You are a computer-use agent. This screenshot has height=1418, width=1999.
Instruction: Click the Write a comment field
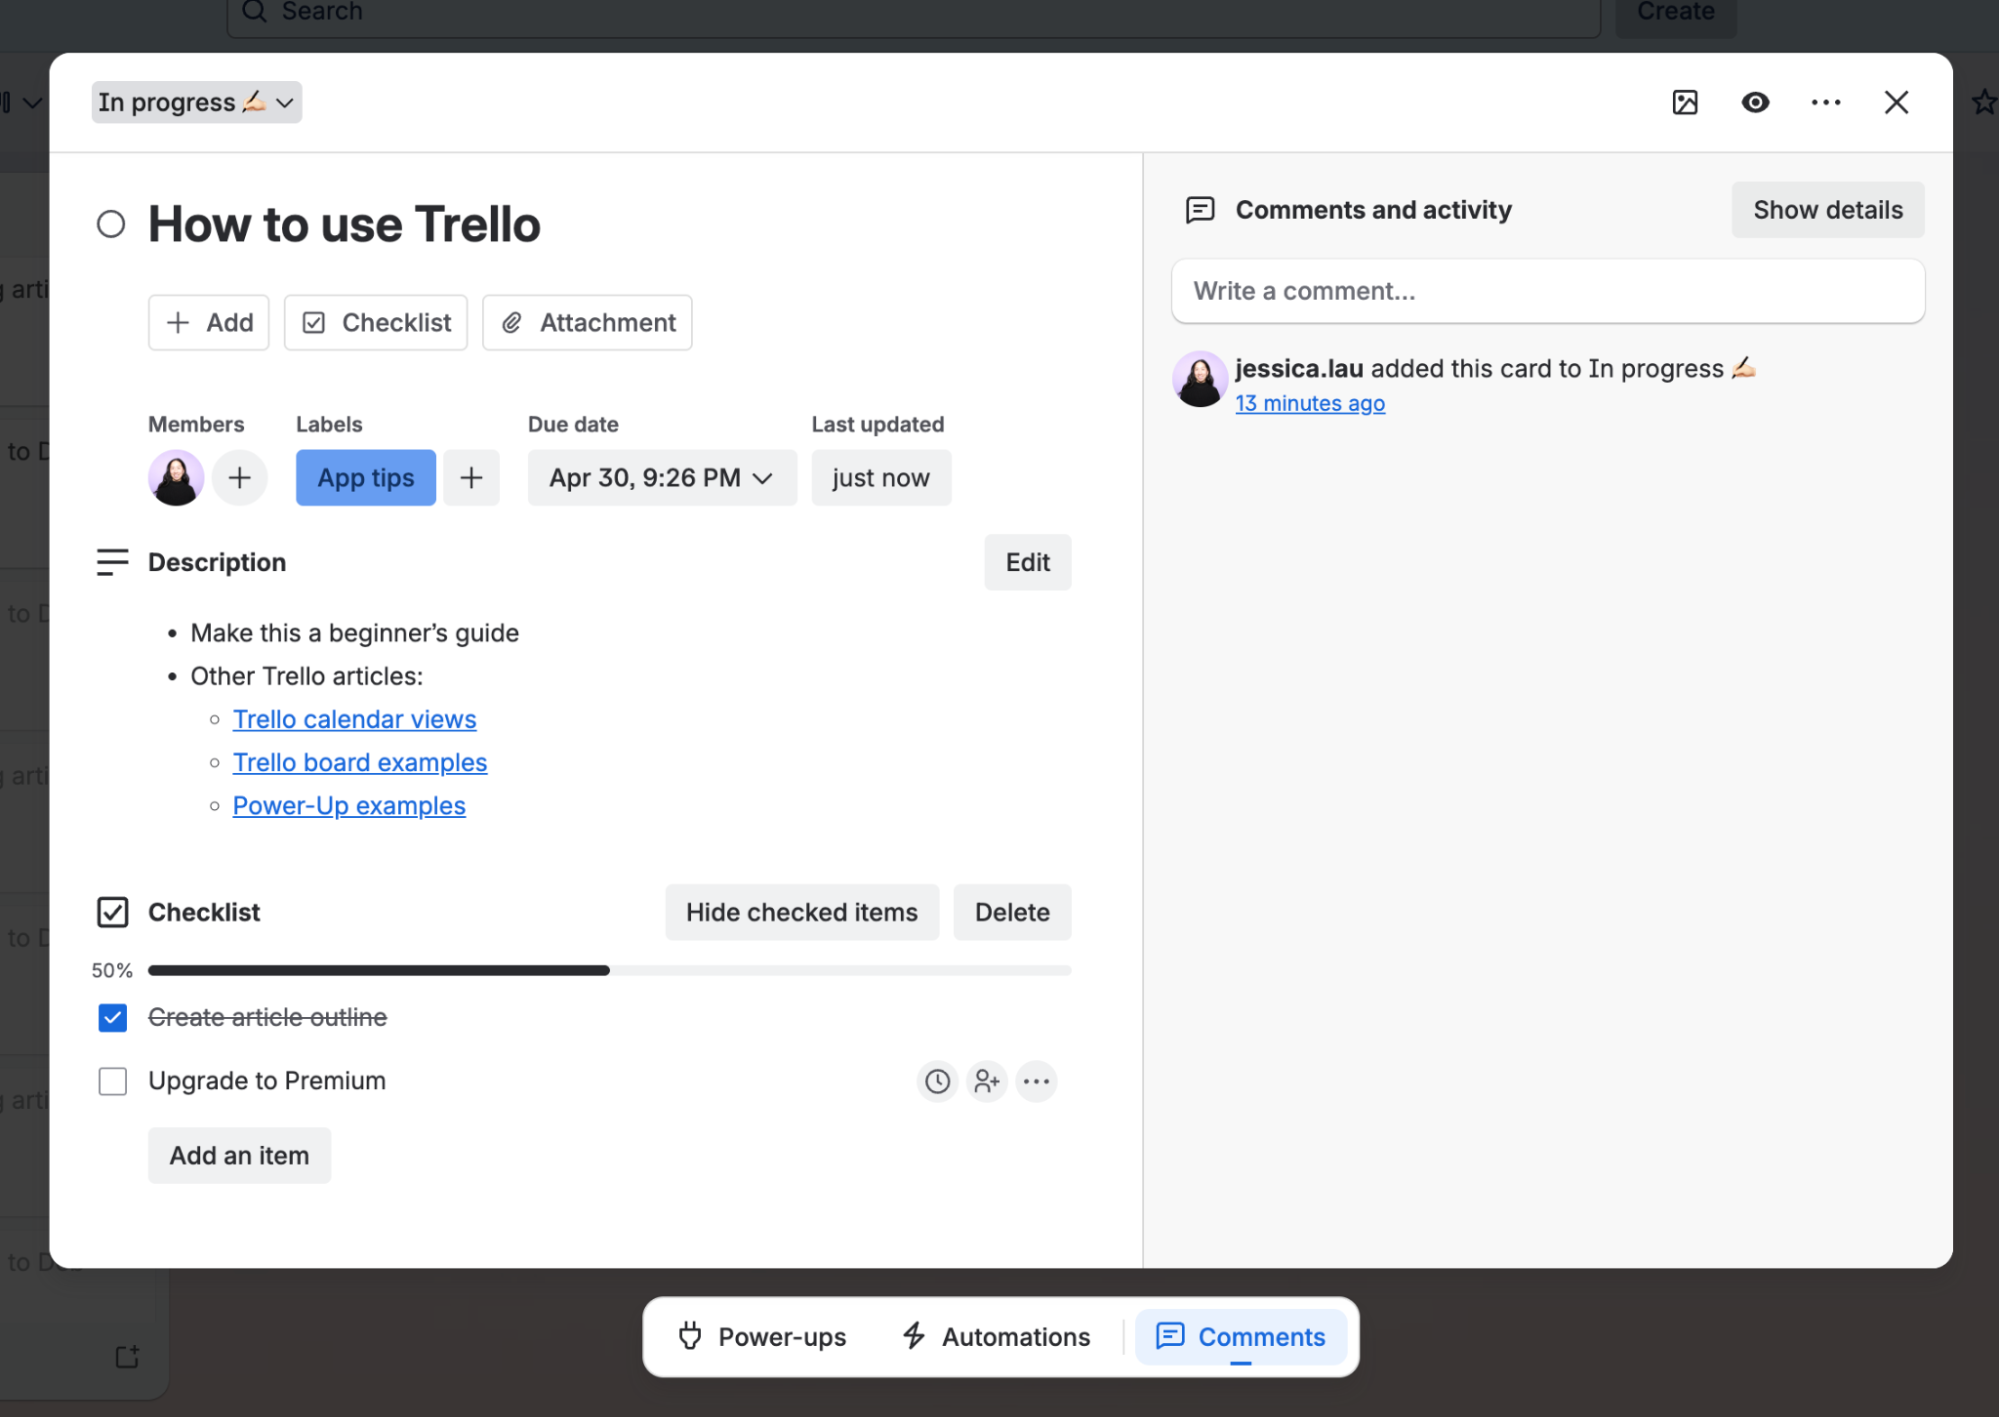point(1546,291)
